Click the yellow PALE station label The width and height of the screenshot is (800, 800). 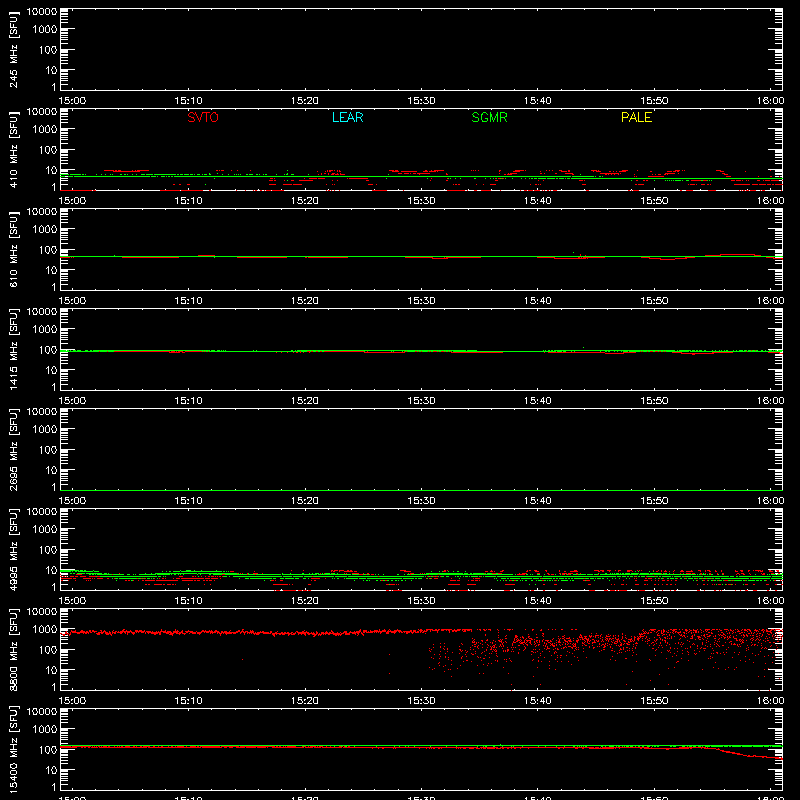636,117
